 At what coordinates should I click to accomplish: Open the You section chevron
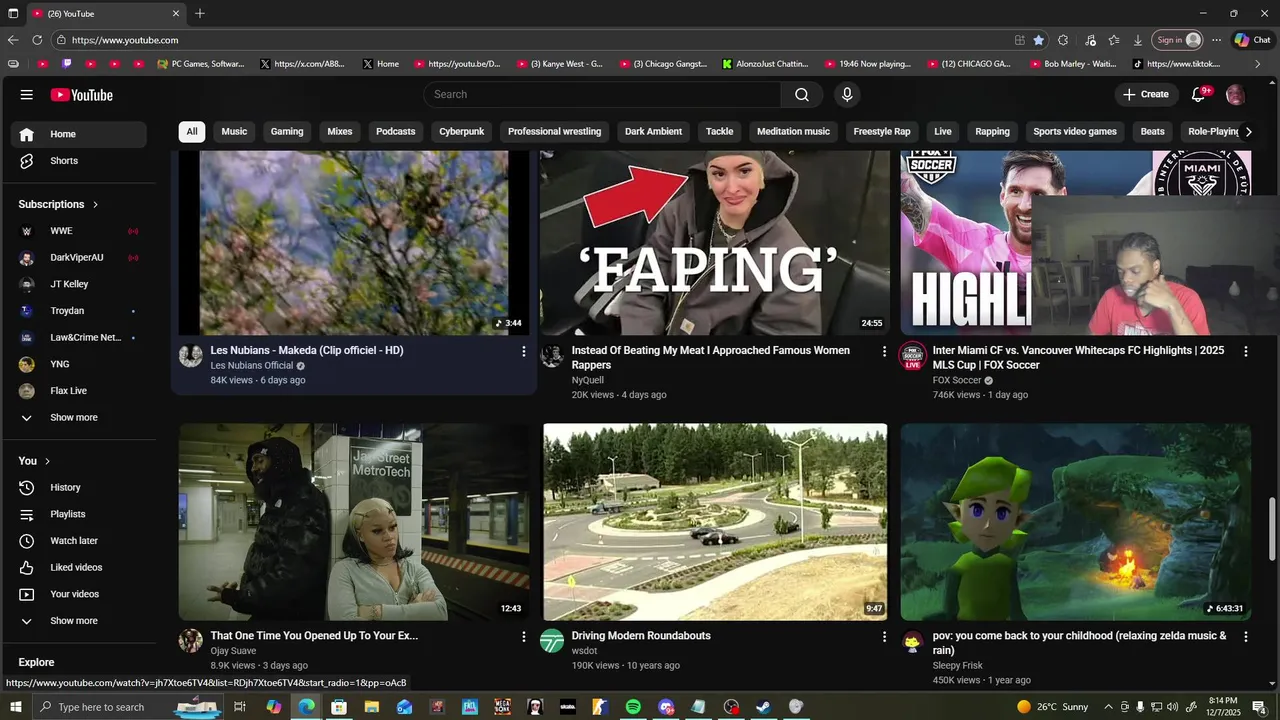point(47,461)
